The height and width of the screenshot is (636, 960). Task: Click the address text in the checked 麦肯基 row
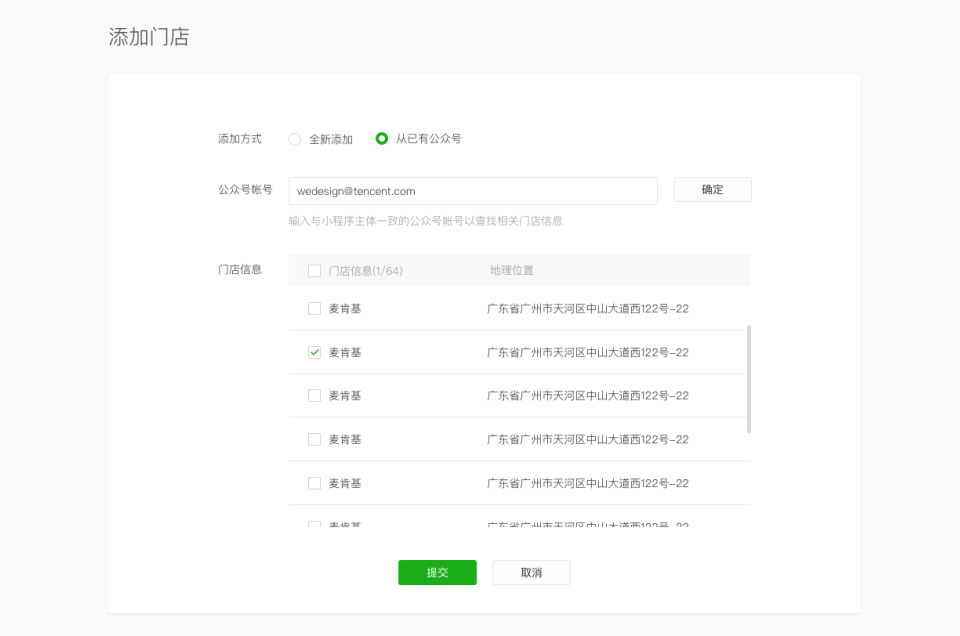(588, 353)
